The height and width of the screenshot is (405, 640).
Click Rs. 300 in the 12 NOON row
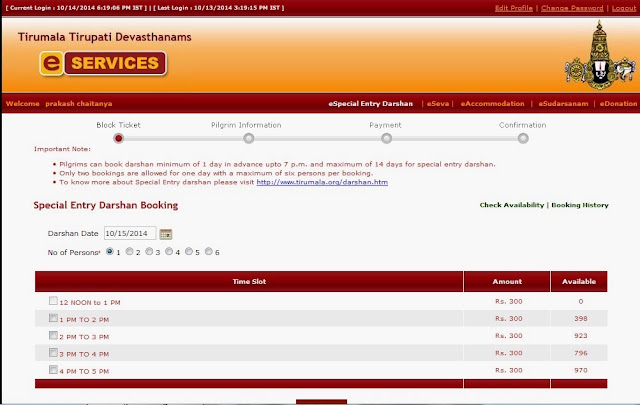[x=509, y=301]
